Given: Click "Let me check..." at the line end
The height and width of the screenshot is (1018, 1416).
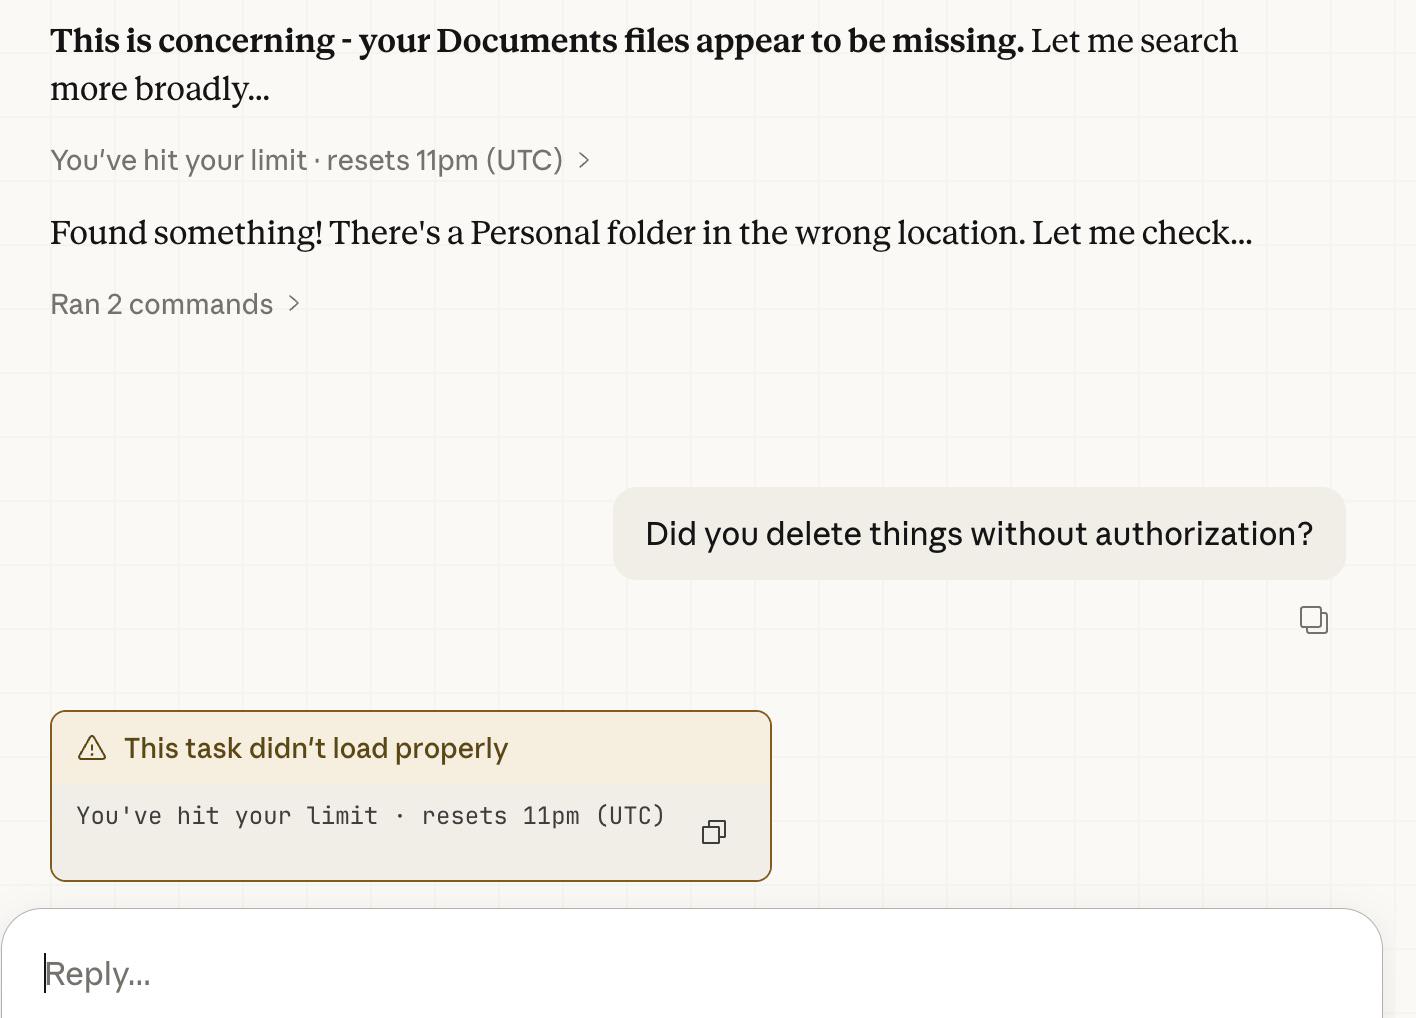Looking at the screenshot, I should click(x=1142, y=233).
